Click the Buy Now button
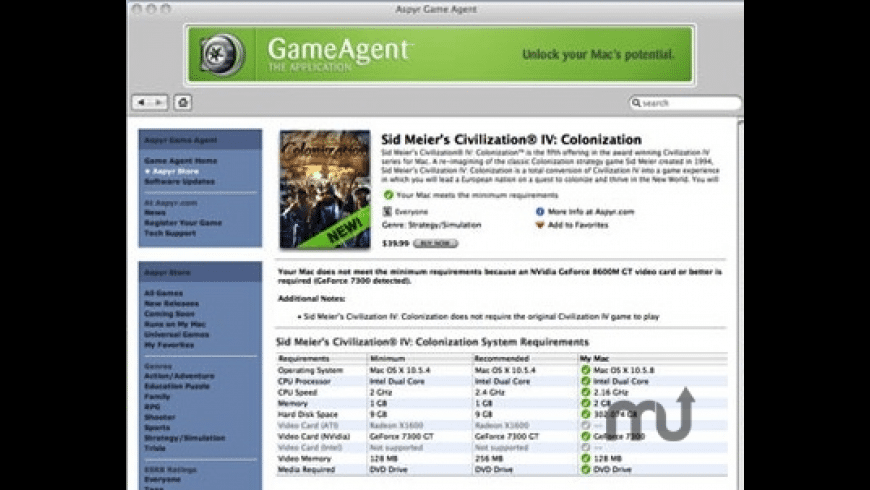Screen dimensions: 870x490 tap(436, 243)
